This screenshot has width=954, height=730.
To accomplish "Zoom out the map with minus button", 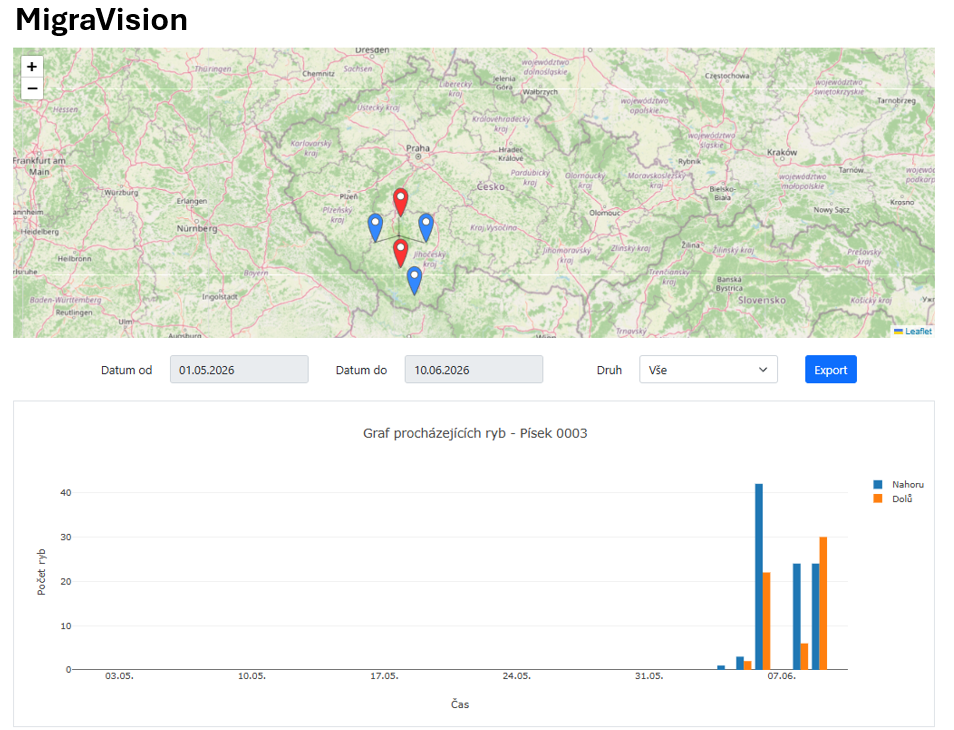I will 32,88.
